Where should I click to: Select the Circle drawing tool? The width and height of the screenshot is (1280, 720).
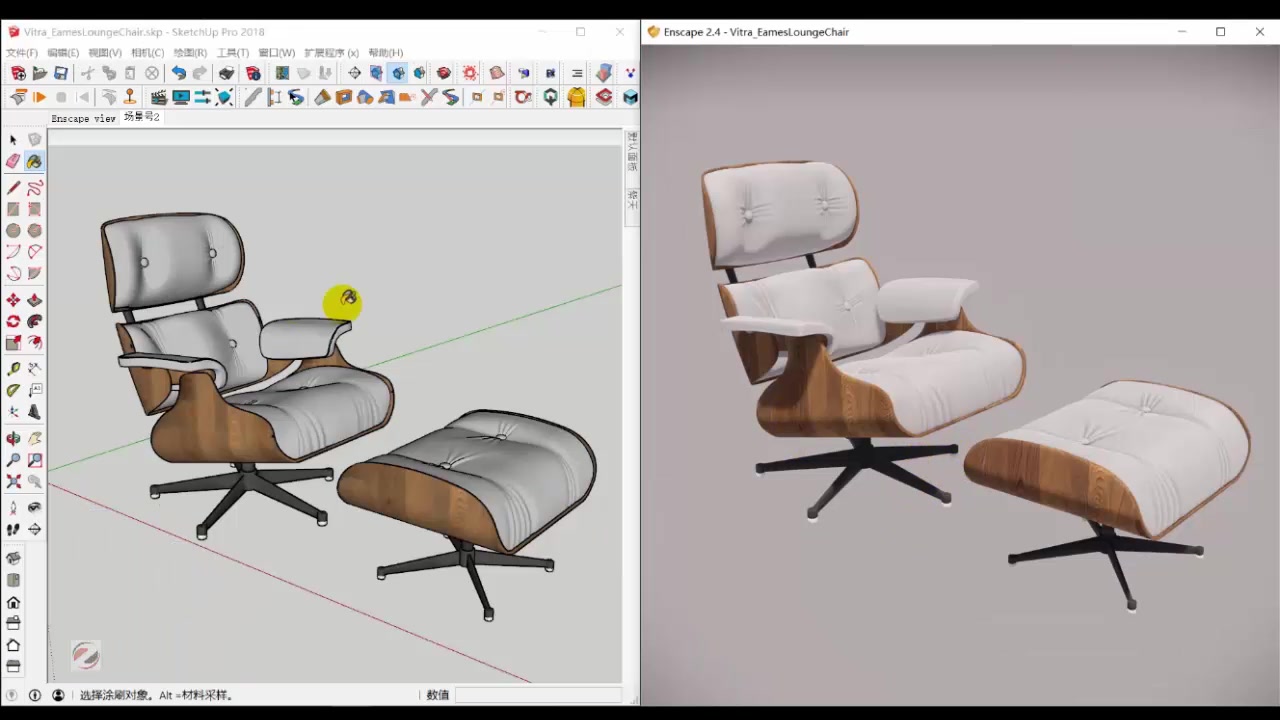tap(13, 230)
